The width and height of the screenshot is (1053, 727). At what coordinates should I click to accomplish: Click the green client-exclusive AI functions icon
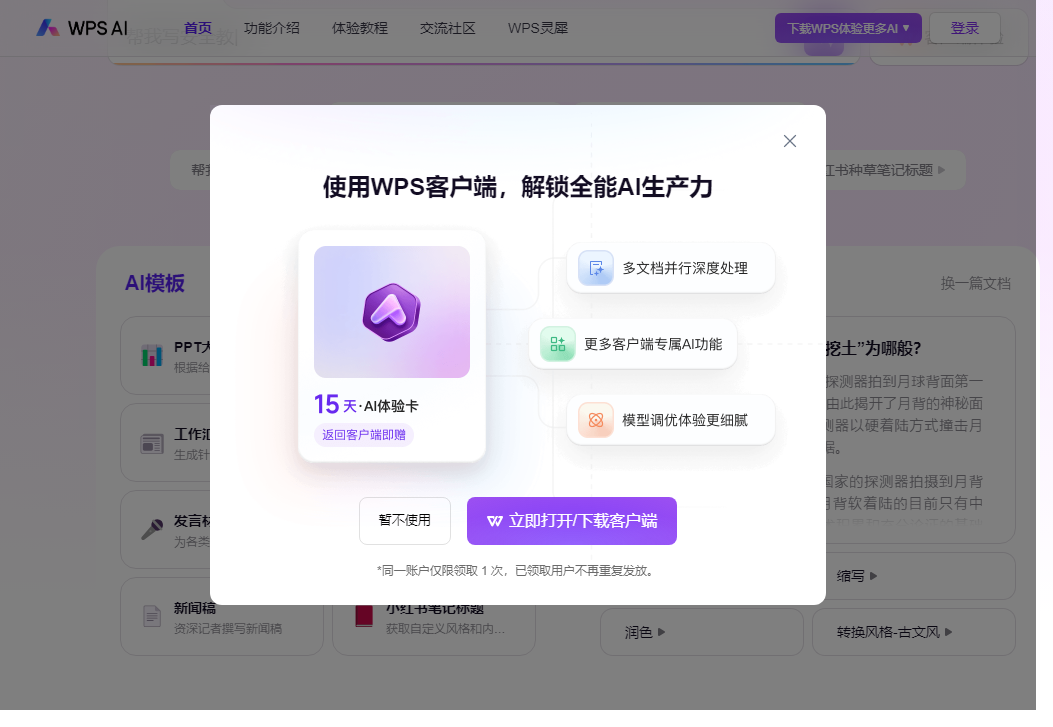(558, 344)
